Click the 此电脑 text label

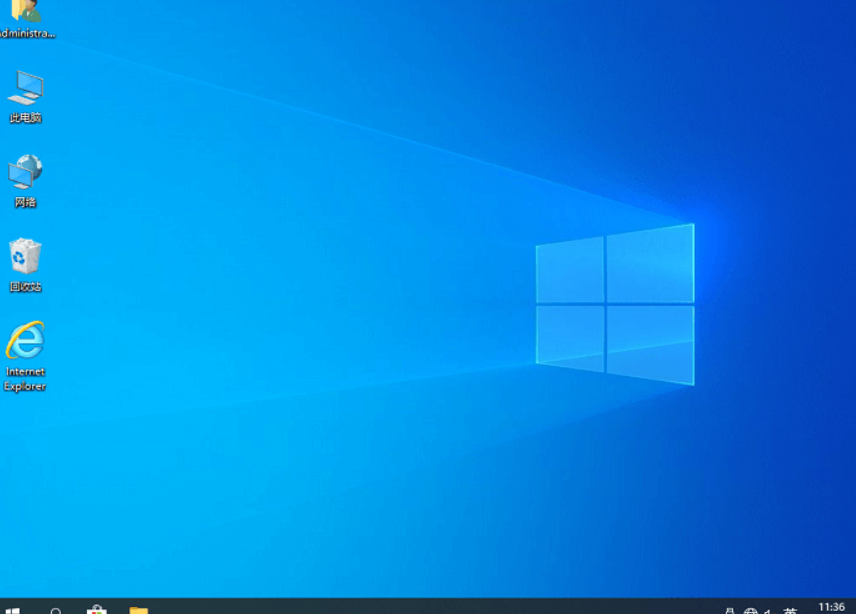tap(25, 118)
